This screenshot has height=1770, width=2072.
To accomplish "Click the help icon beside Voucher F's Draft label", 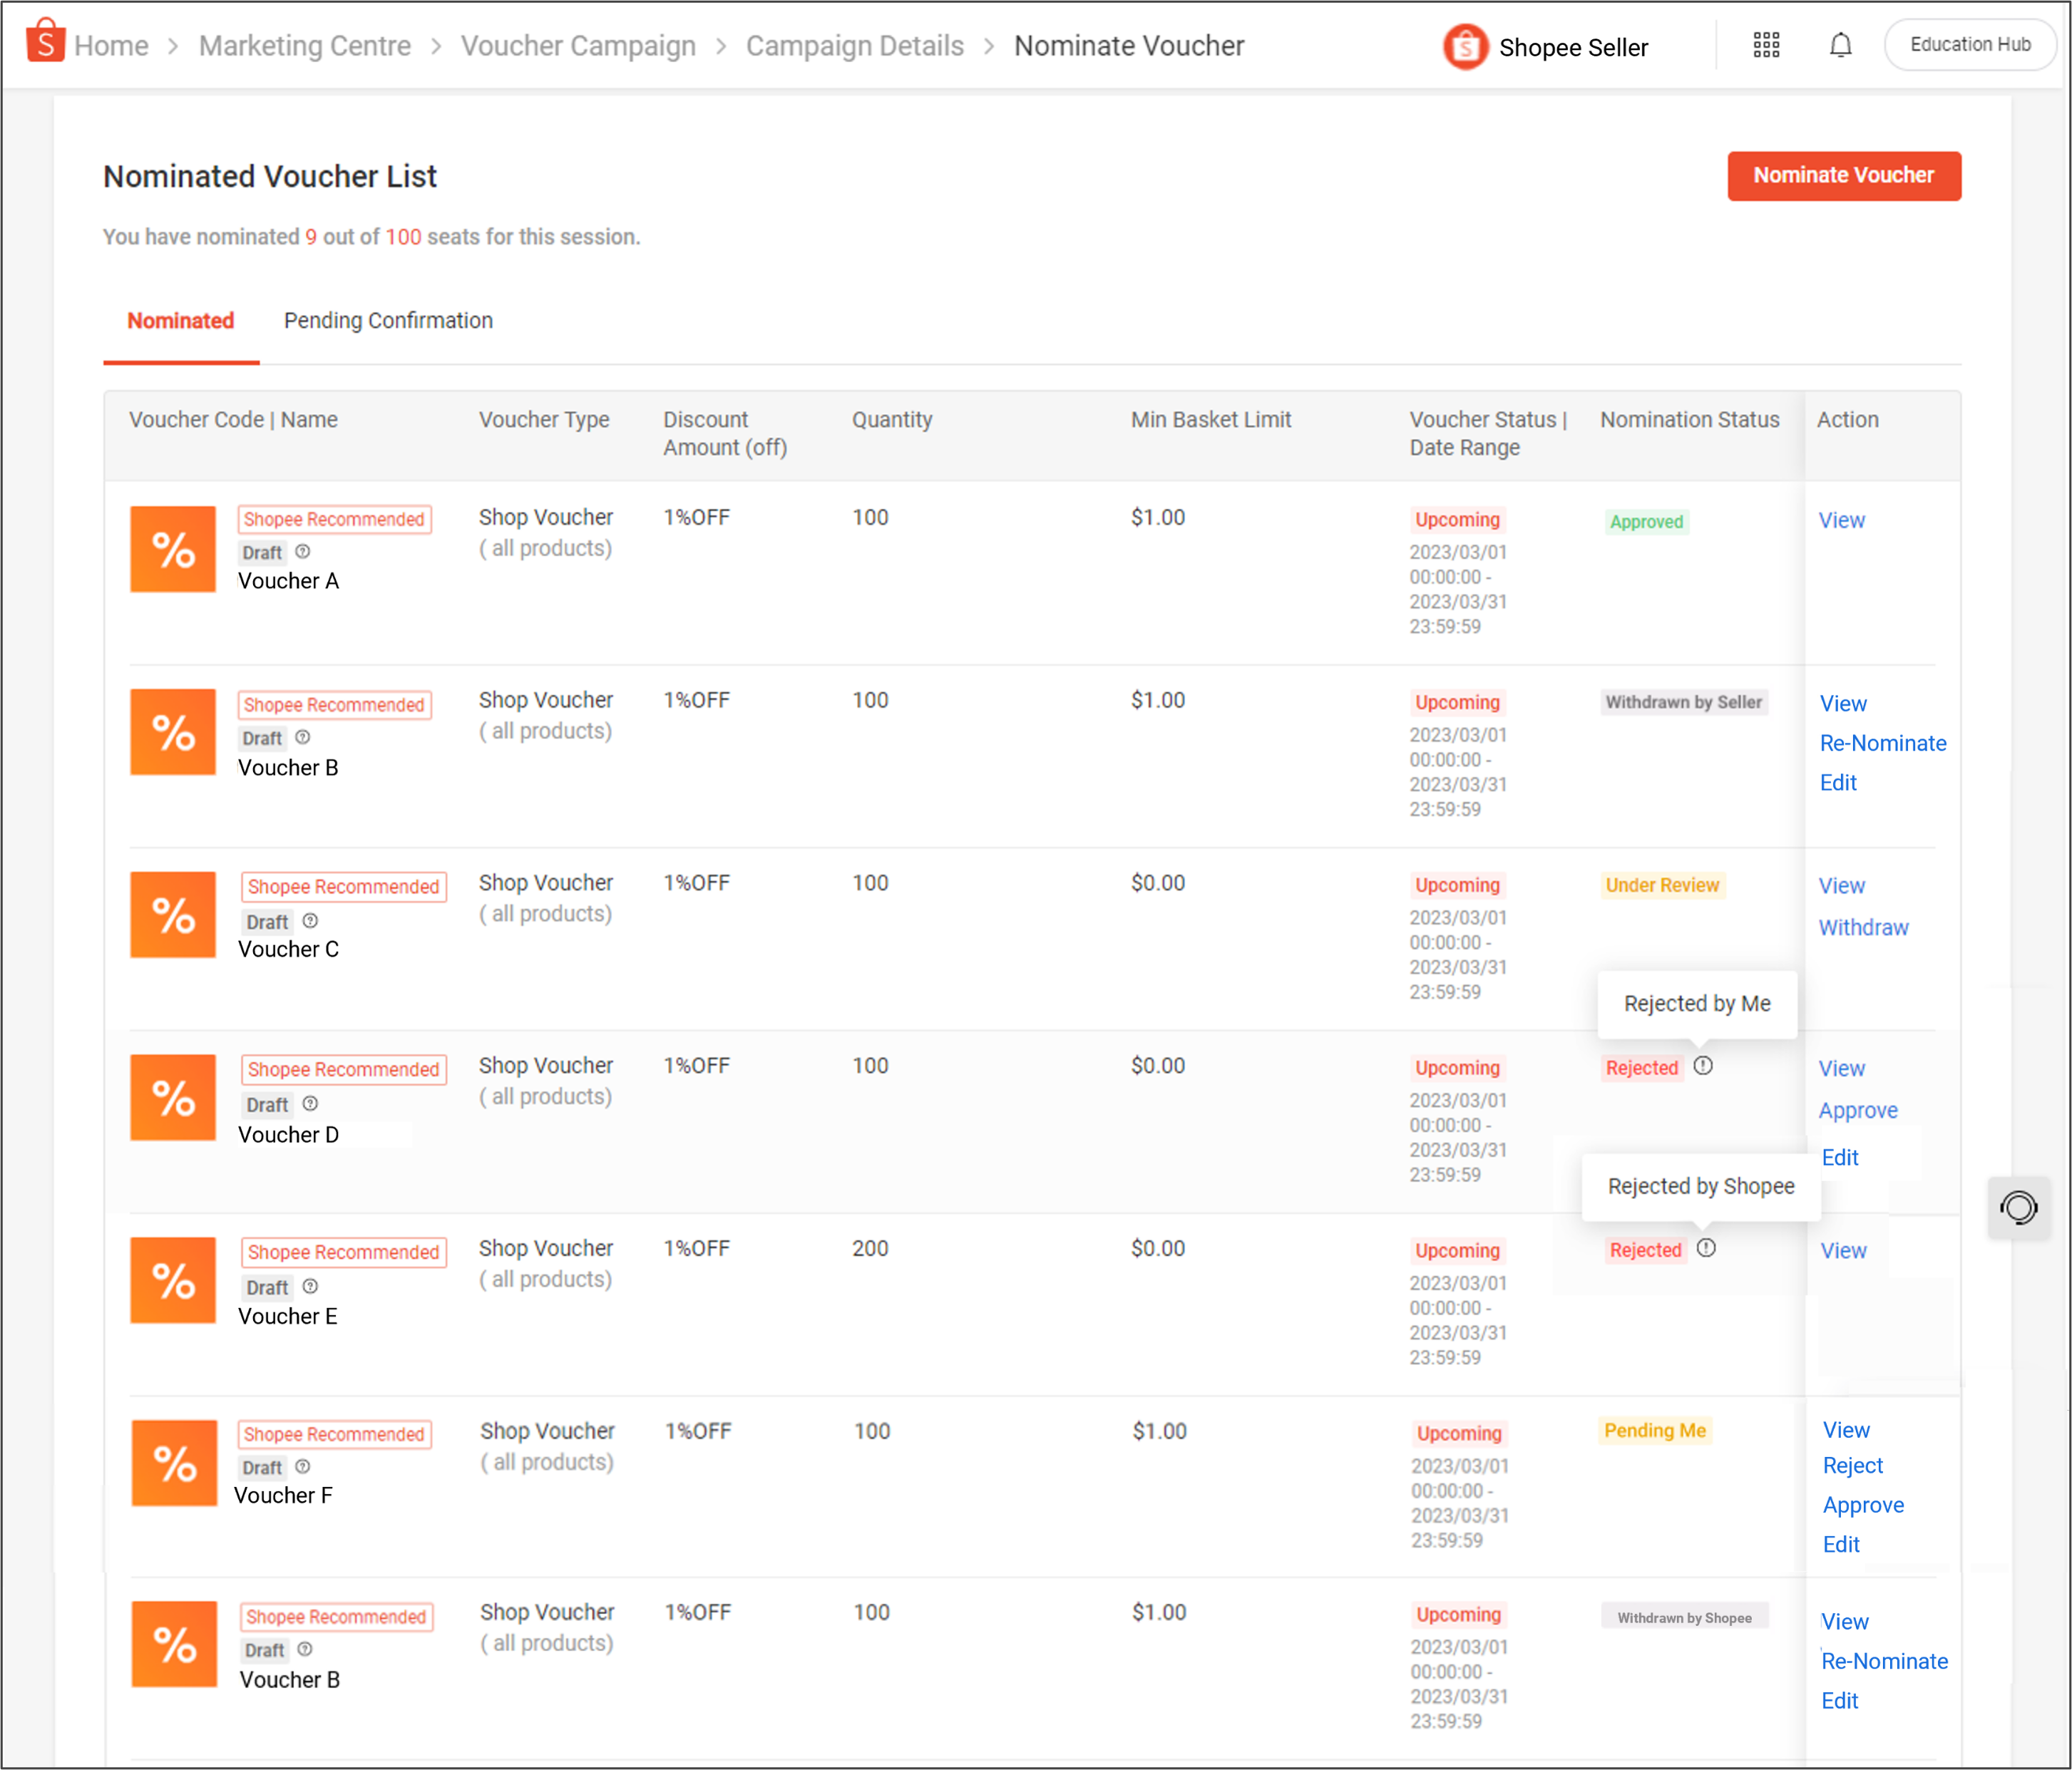I will point(304,1466).
